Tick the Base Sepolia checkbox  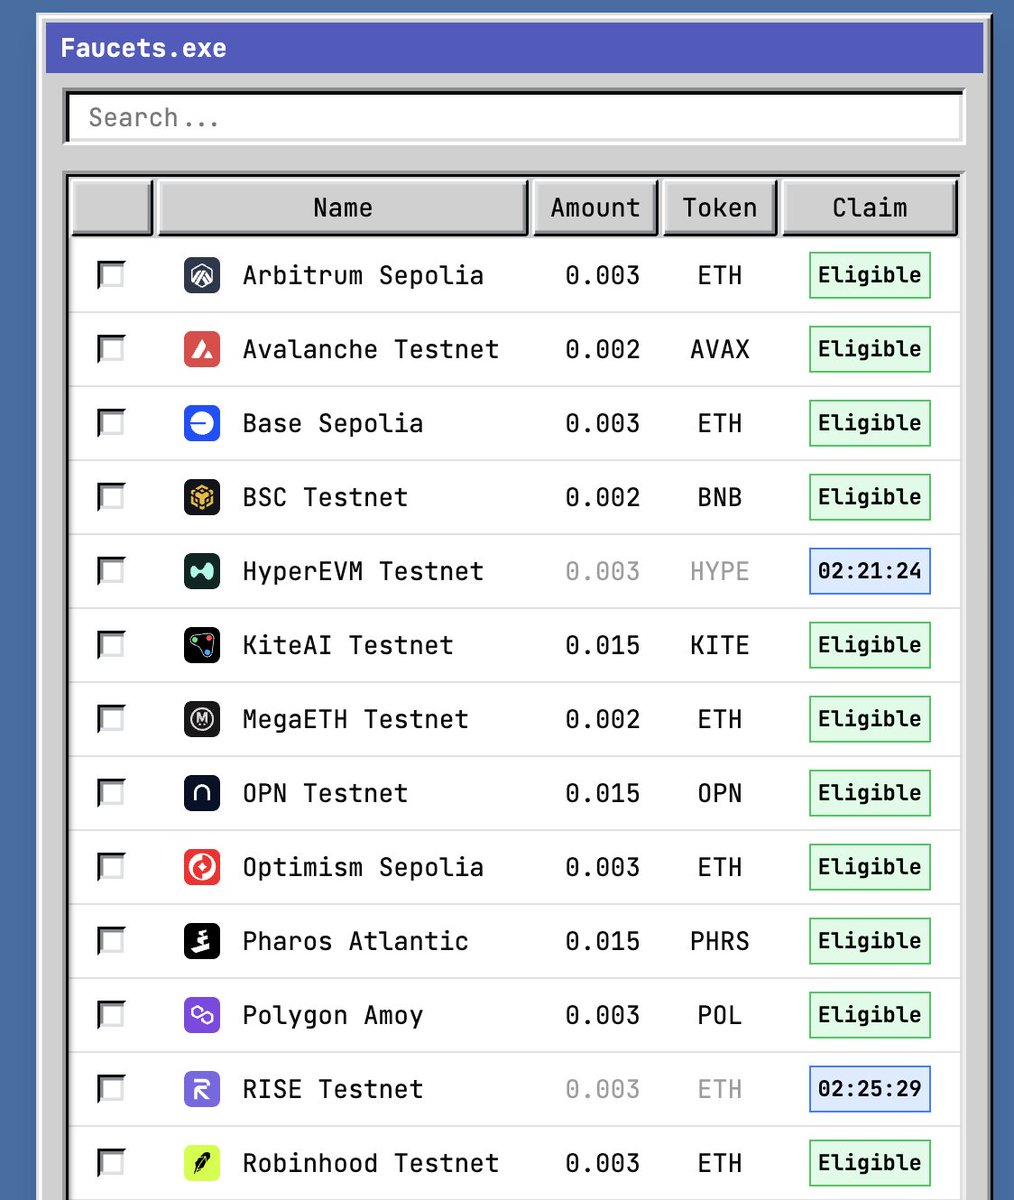tap(111, 423)
